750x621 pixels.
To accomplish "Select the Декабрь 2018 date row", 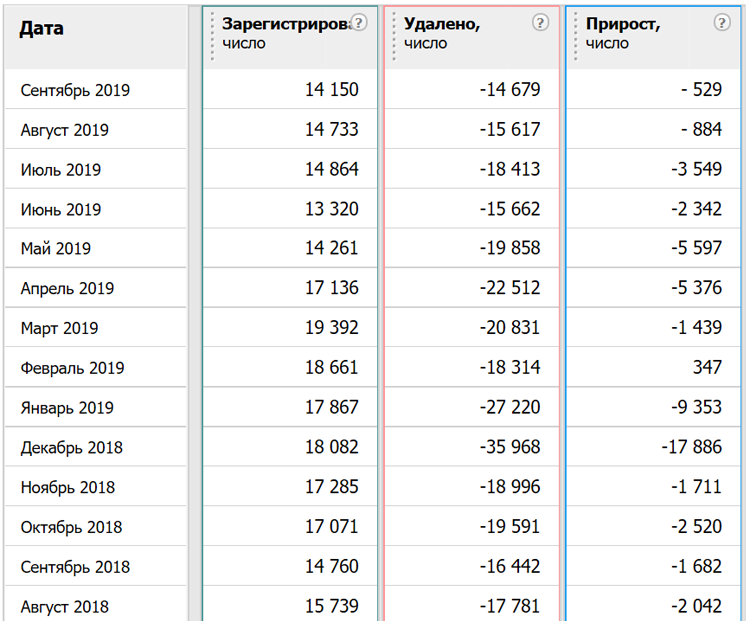I will pyautogui.click(x=72, y=447).
